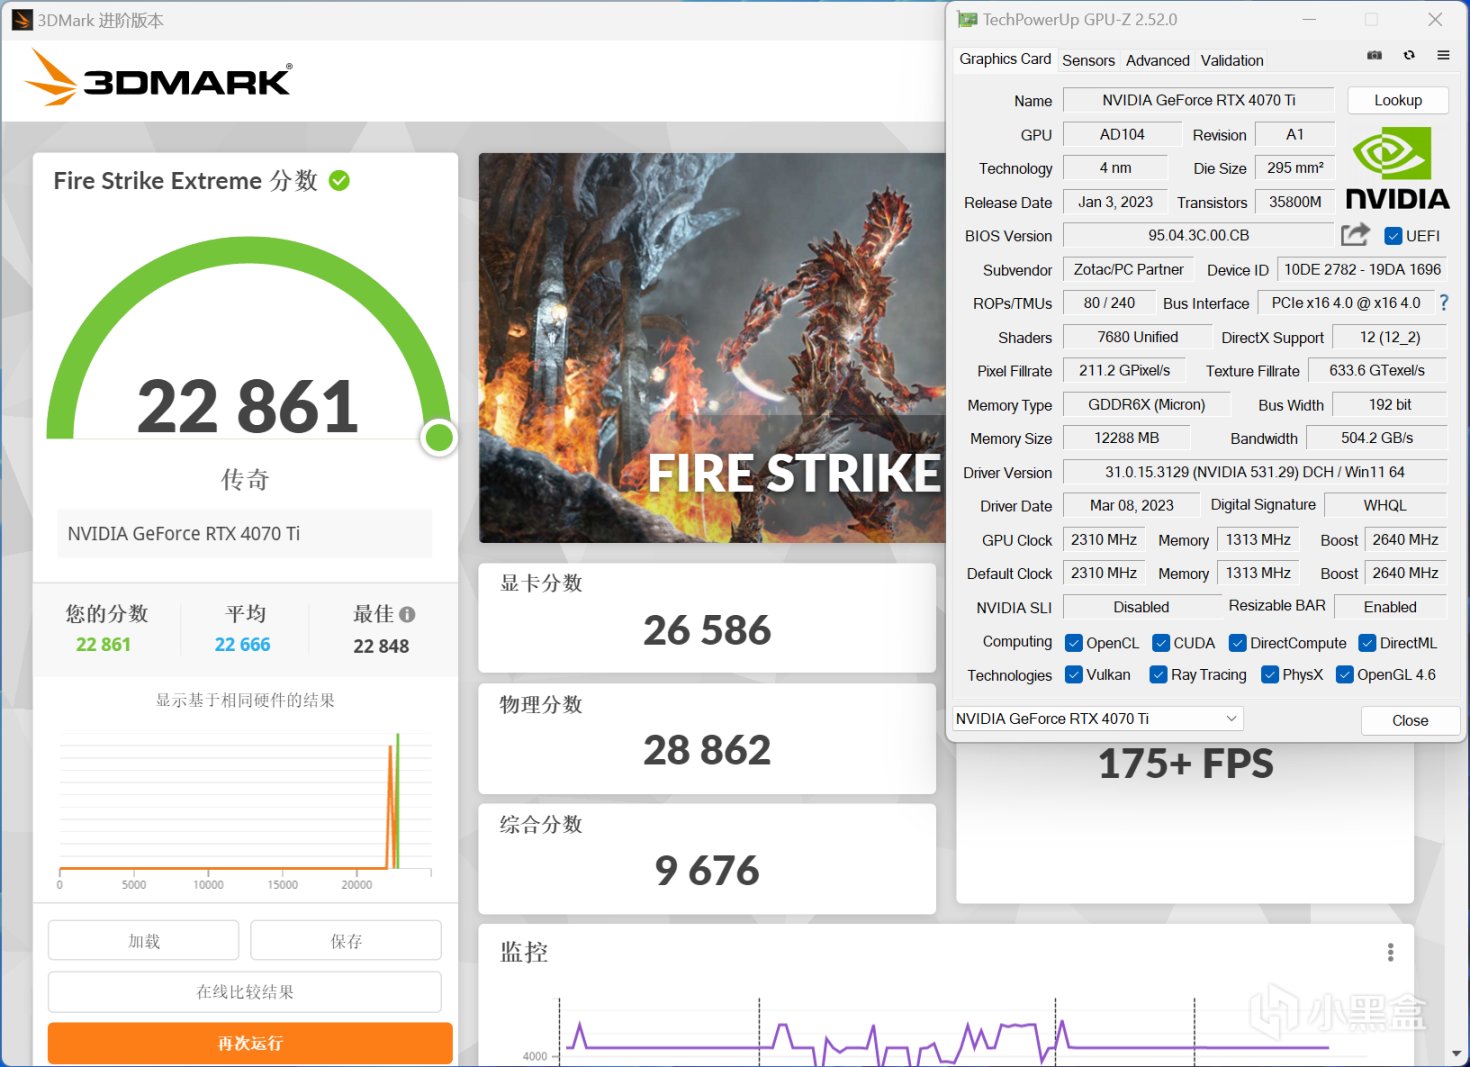Image resolution: width=1470 pixels, height=1067 pixels.
Task: Toggle the DirectML checkbox
Action: pos(1367,643)
